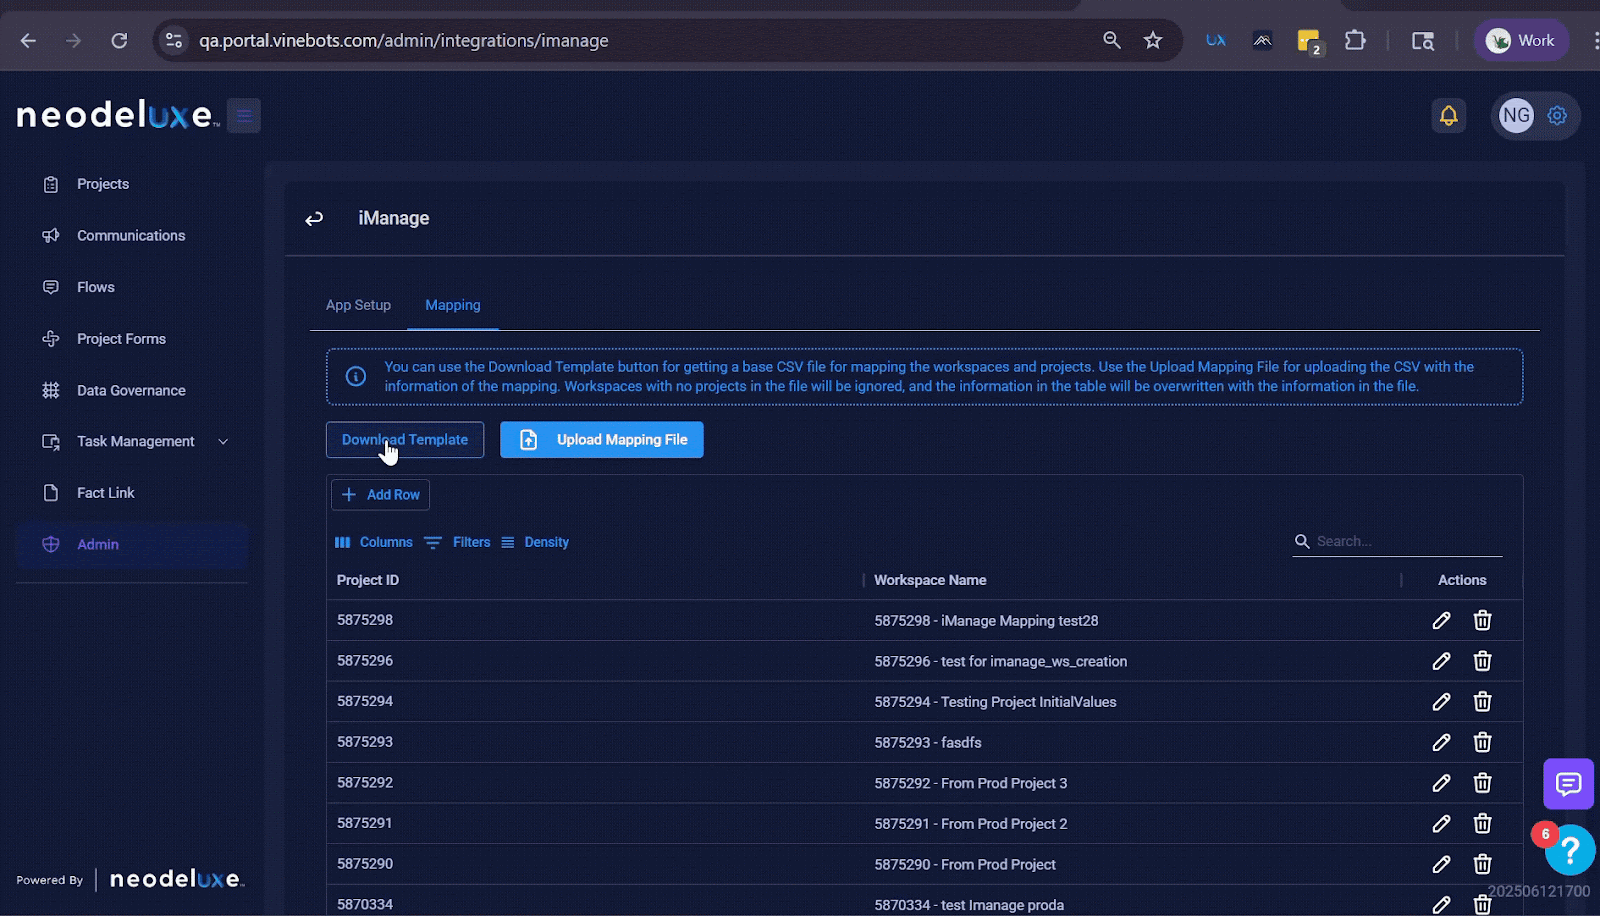Image resolution: width=1600 pixels, height=916 pixels.
Task: Open the Work browser profile button
Action: click(x=1521, y=40)
